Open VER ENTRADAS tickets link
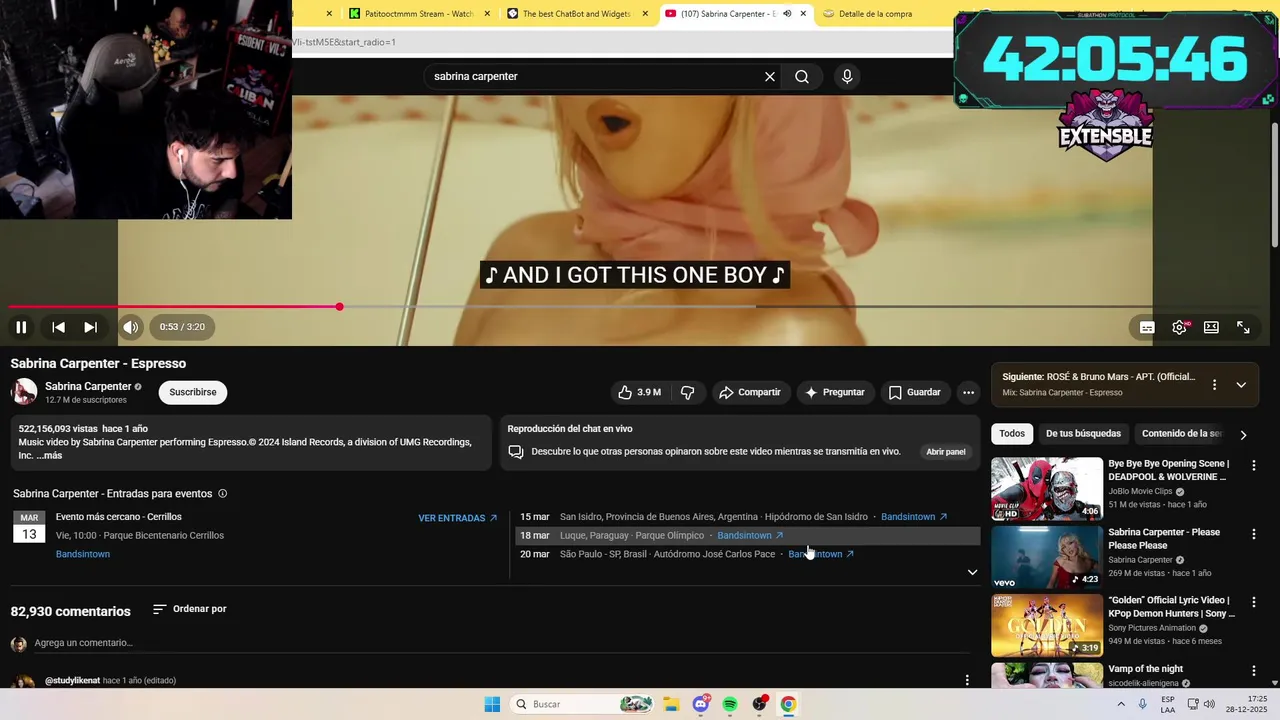This screenshot has width=1280, height=720. click(x=458, y=518)
